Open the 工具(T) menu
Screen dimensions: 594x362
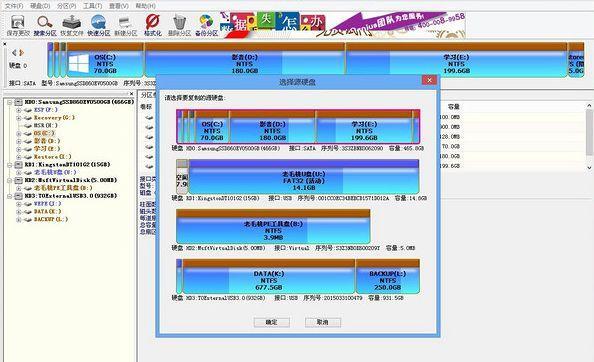pyautogui.click(x=93, y=6)
